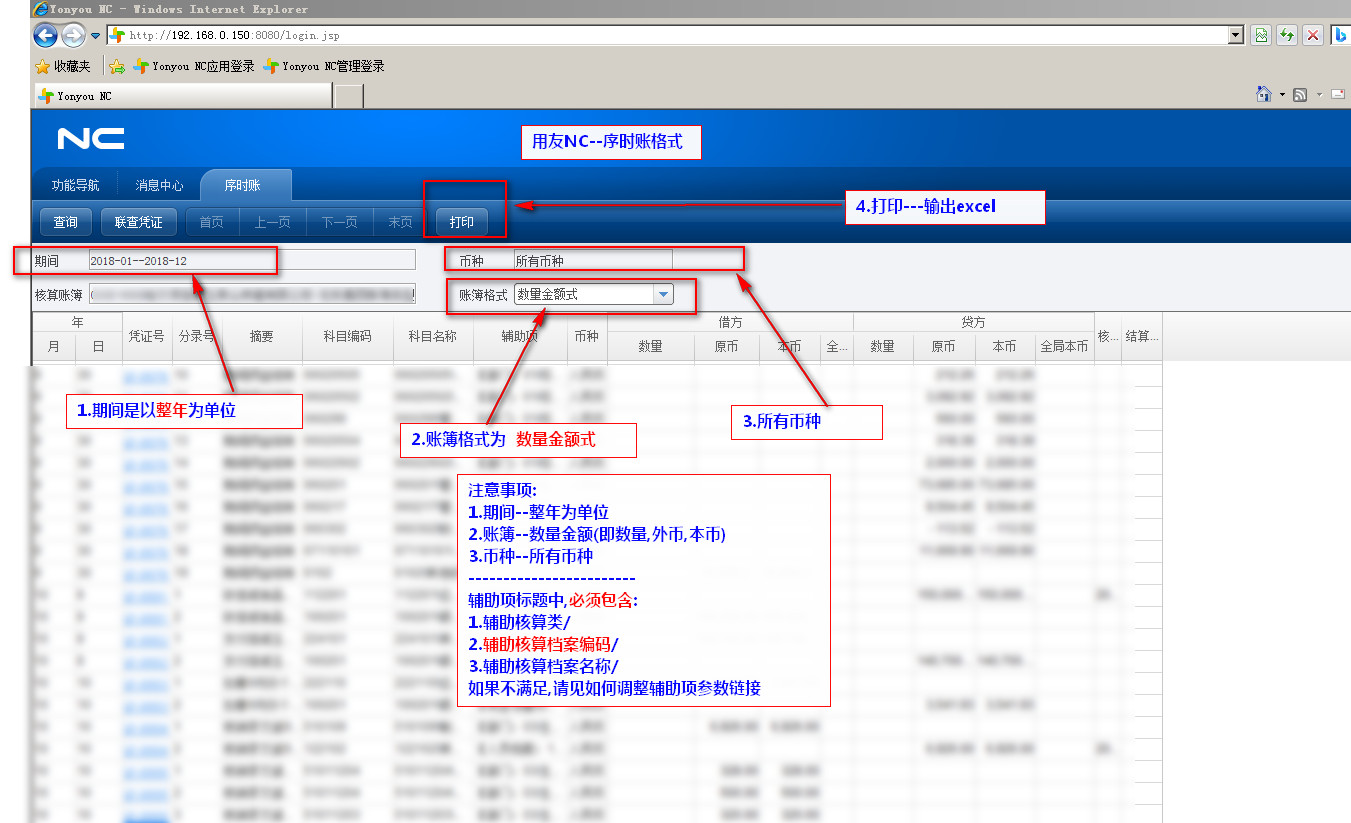Click the Add to Favorites Bar star icon
1351x823 pixels.
tap(117, 67)
